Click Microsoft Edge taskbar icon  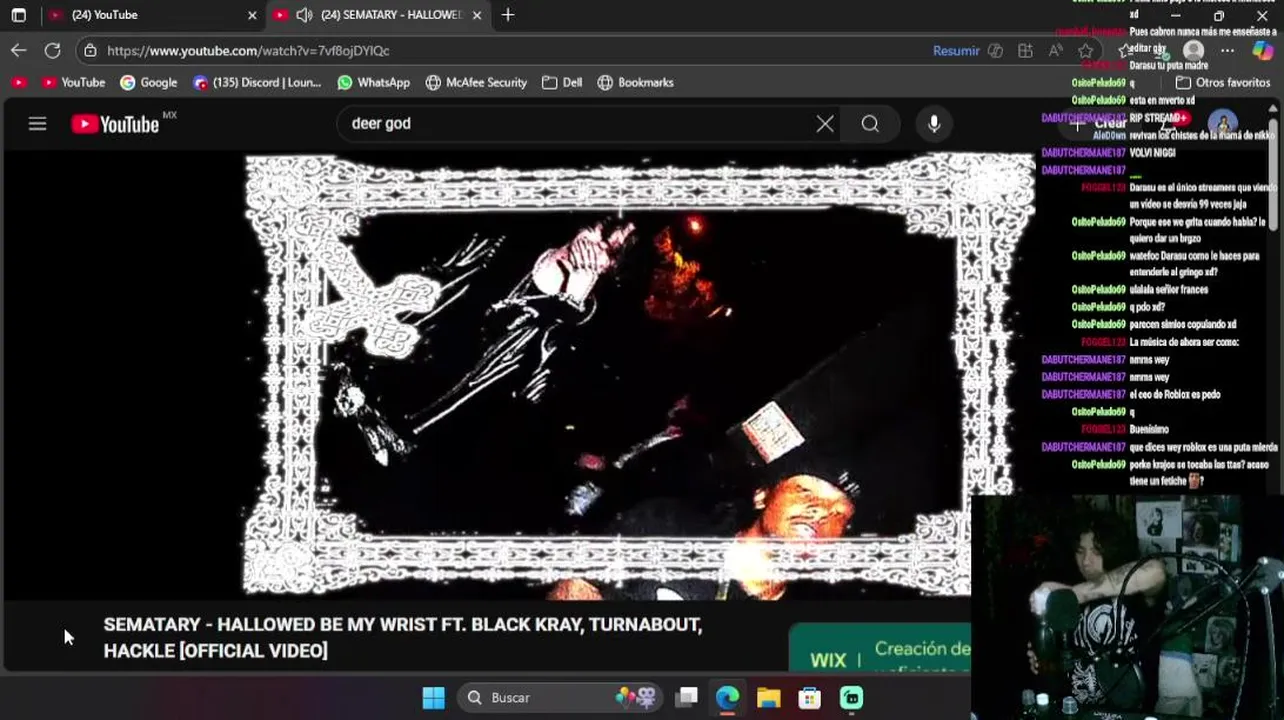click(727, 698)
